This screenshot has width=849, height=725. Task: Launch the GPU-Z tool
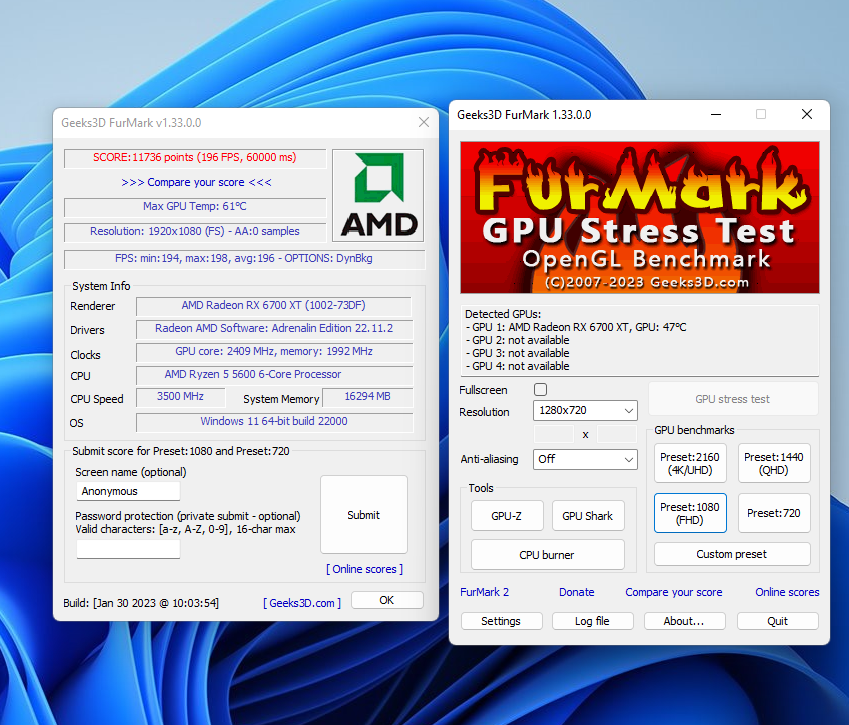click(507, 516)
